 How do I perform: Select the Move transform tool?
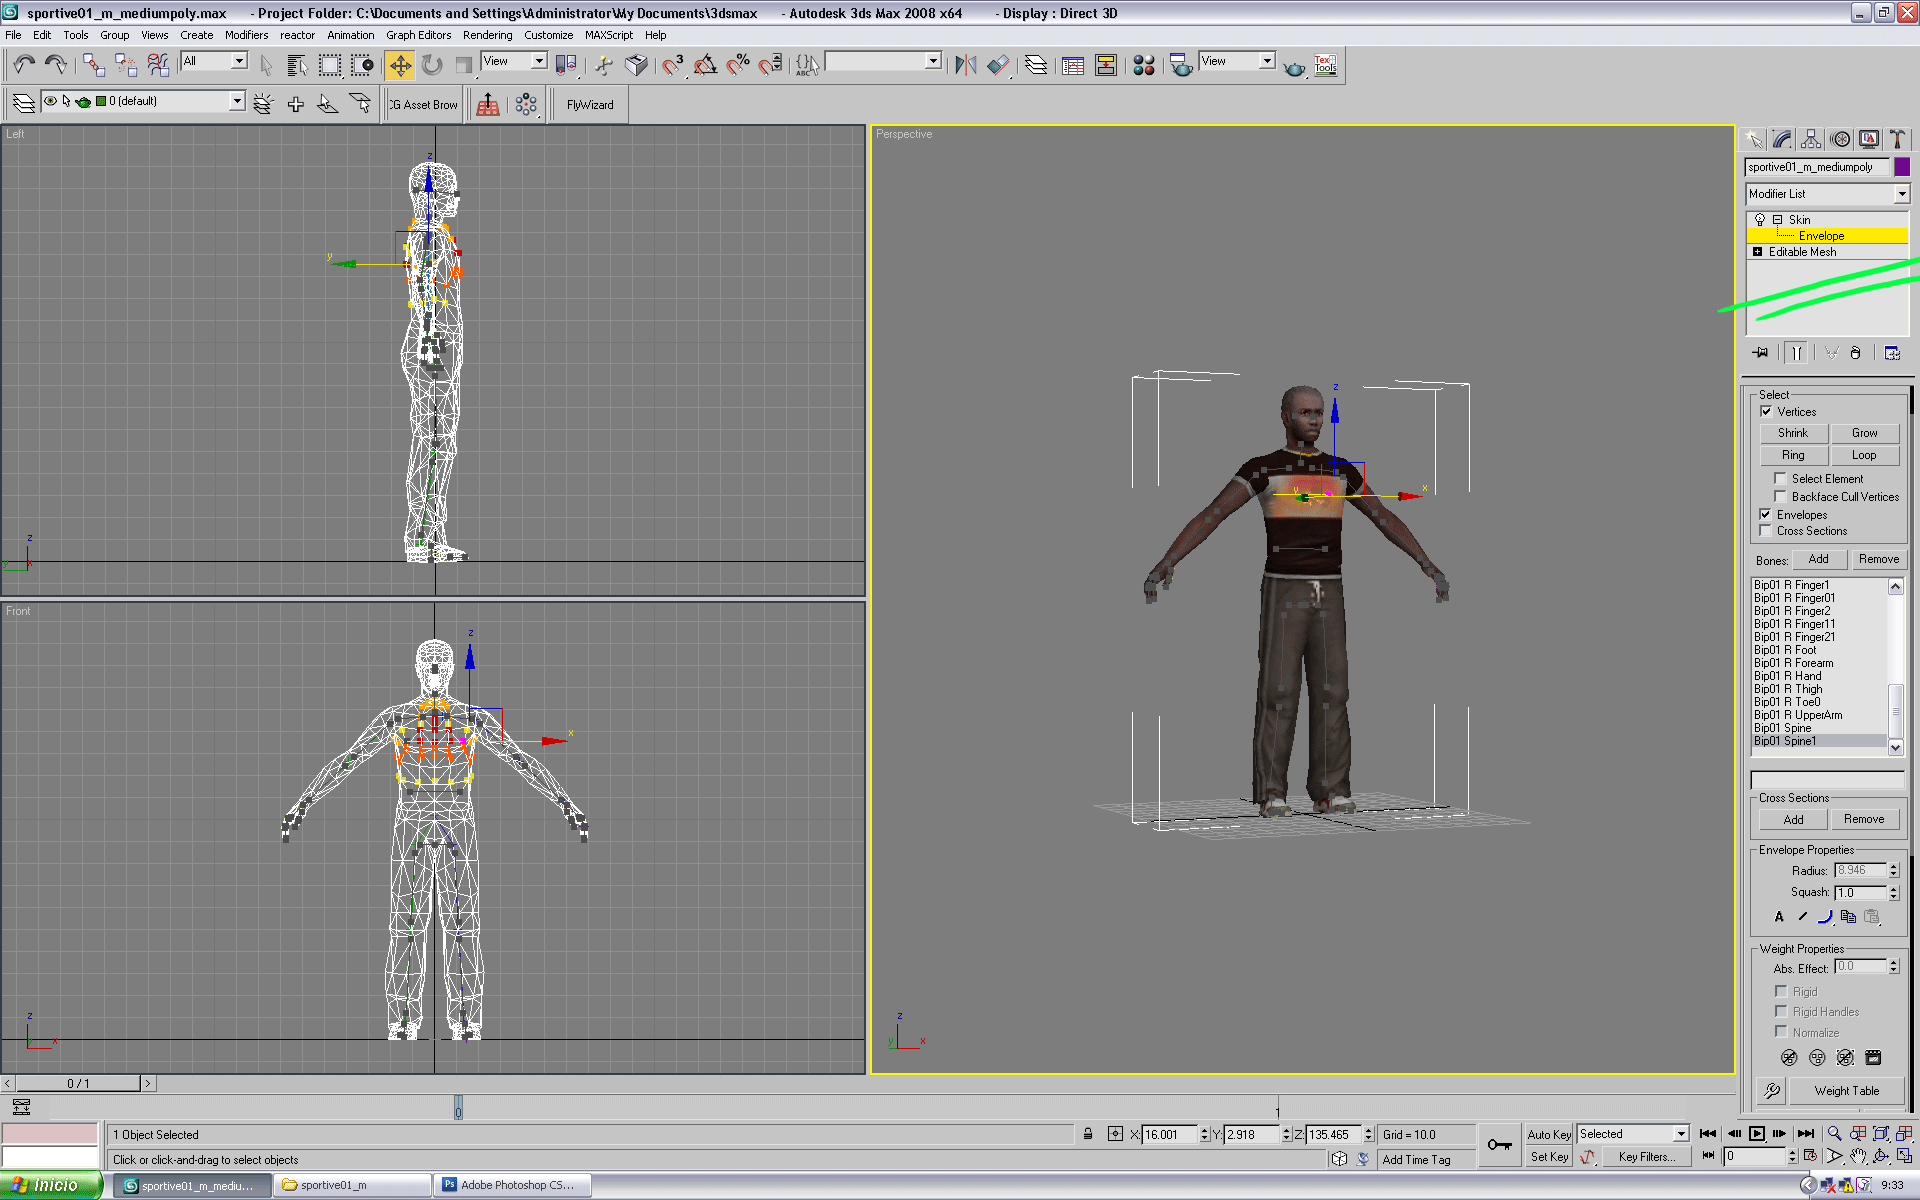[x=400, y=66]
